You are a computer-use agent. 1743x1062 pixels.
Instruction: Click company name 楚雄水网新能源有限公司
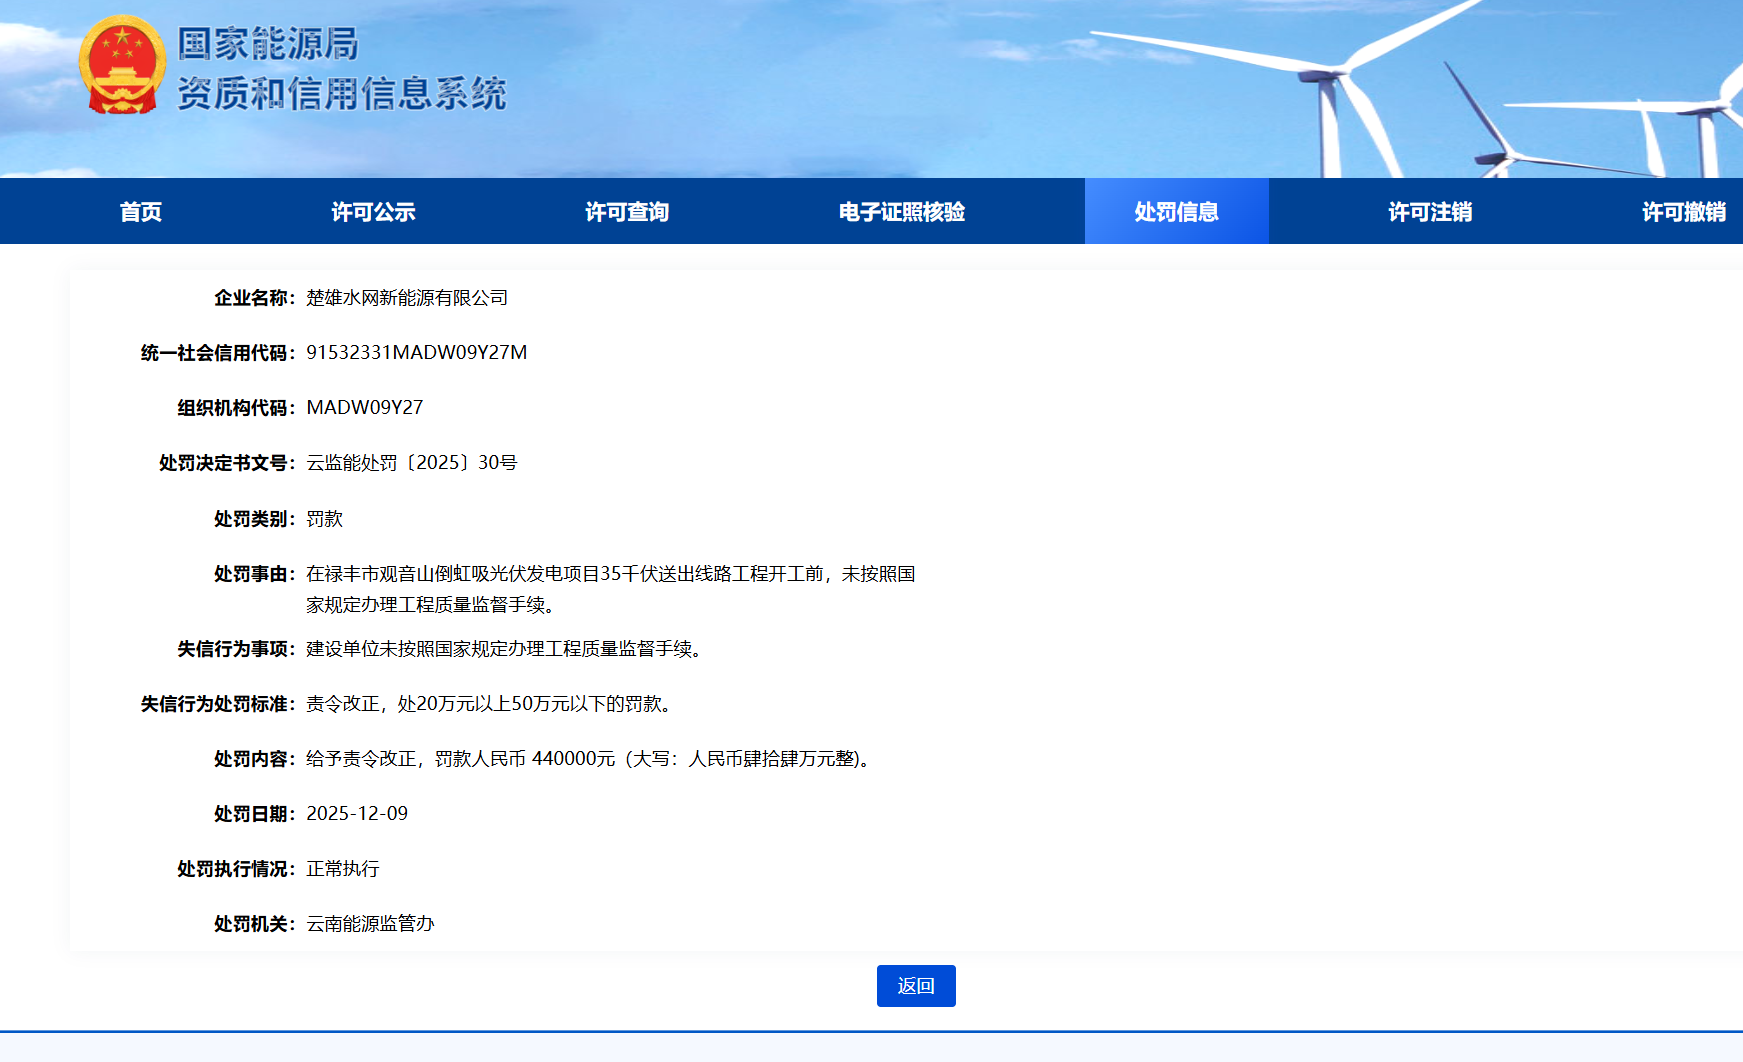pyautogui.click(x=407, y=298)
